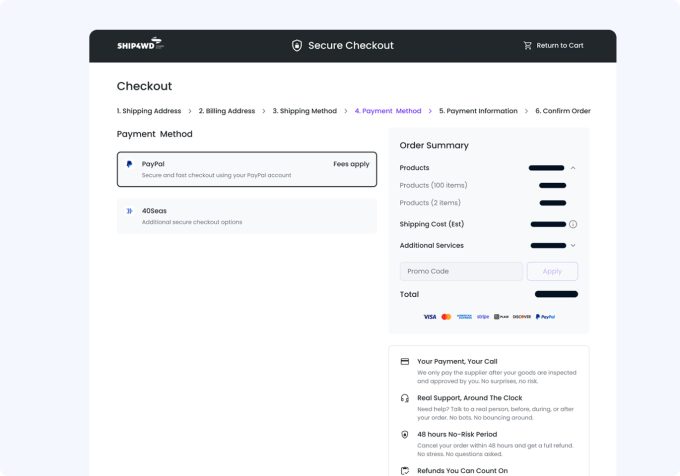
Task: Click '48 hours No-Risk Period' heading
Action: coord(457,434)
